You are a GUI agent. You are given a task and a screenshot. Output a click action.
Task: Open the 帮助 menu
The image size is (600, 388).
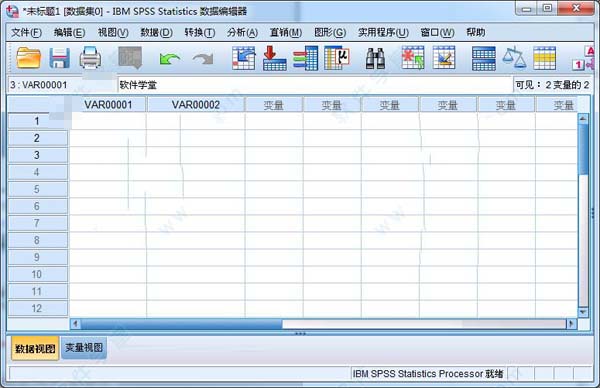click(x=476, y=33)
